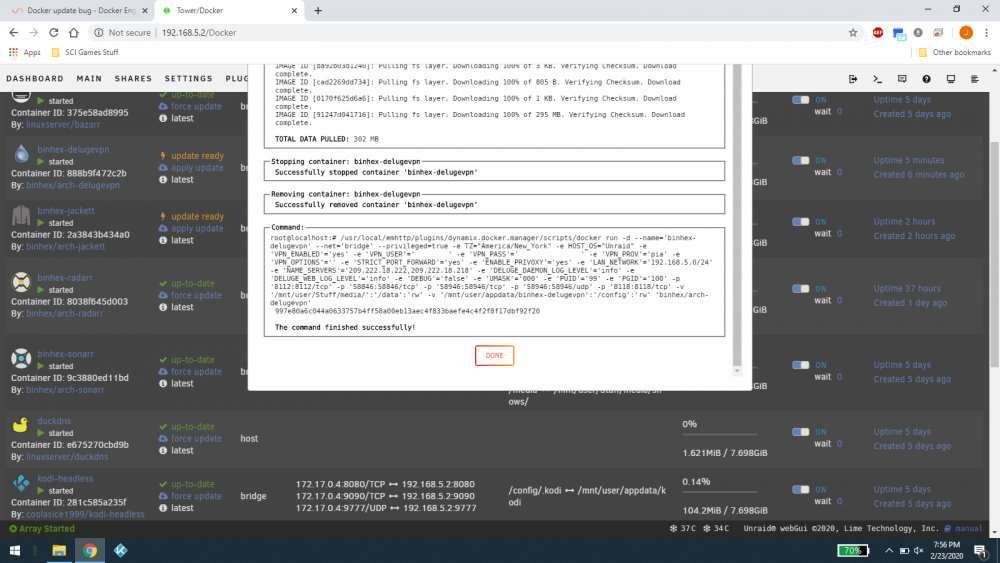Open File Explorer from taskbar
The height and width of the screenshot is (563, 1000).
click(x=59, y=550)
